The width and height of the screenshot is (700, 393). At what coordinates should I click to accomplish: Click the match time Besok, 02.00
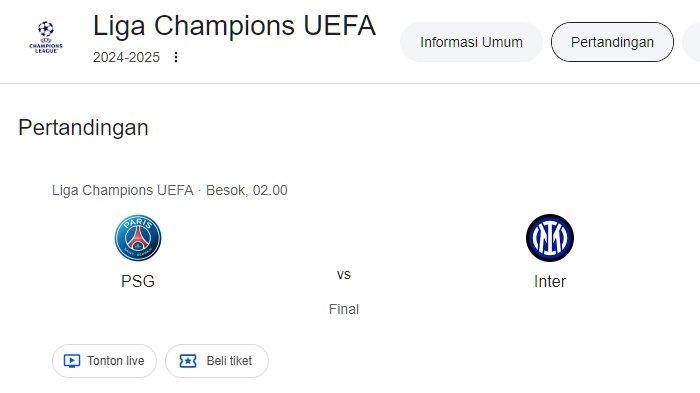tap(247, 190)
